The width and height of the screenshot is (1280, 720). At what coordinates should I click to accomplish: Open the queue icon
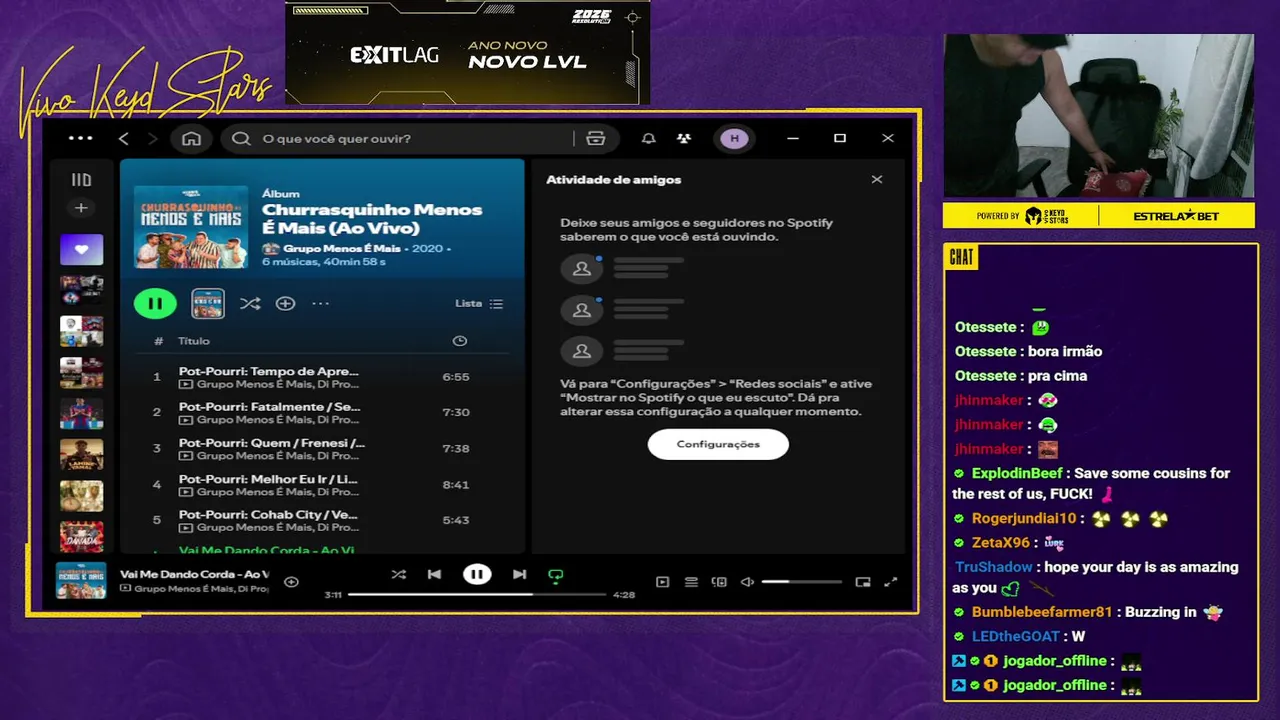point(691,582)
